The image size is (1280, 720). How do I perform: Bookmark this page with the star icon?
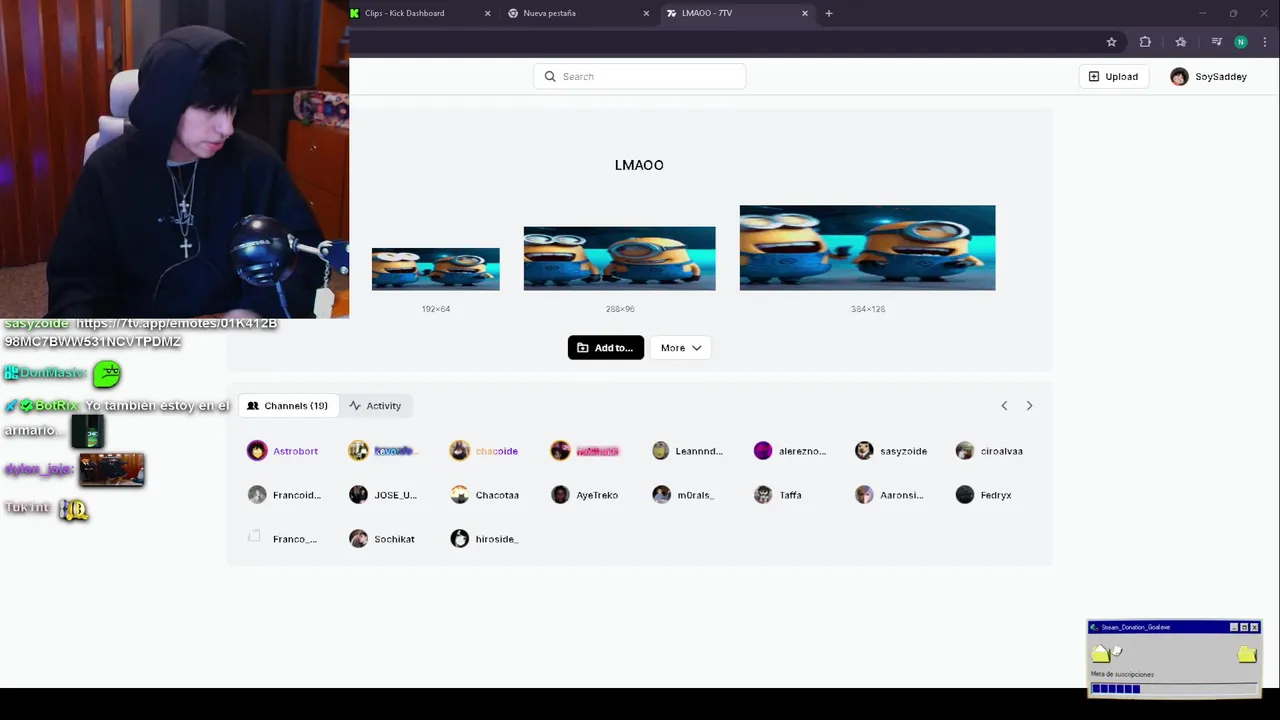pos(1111,42)
